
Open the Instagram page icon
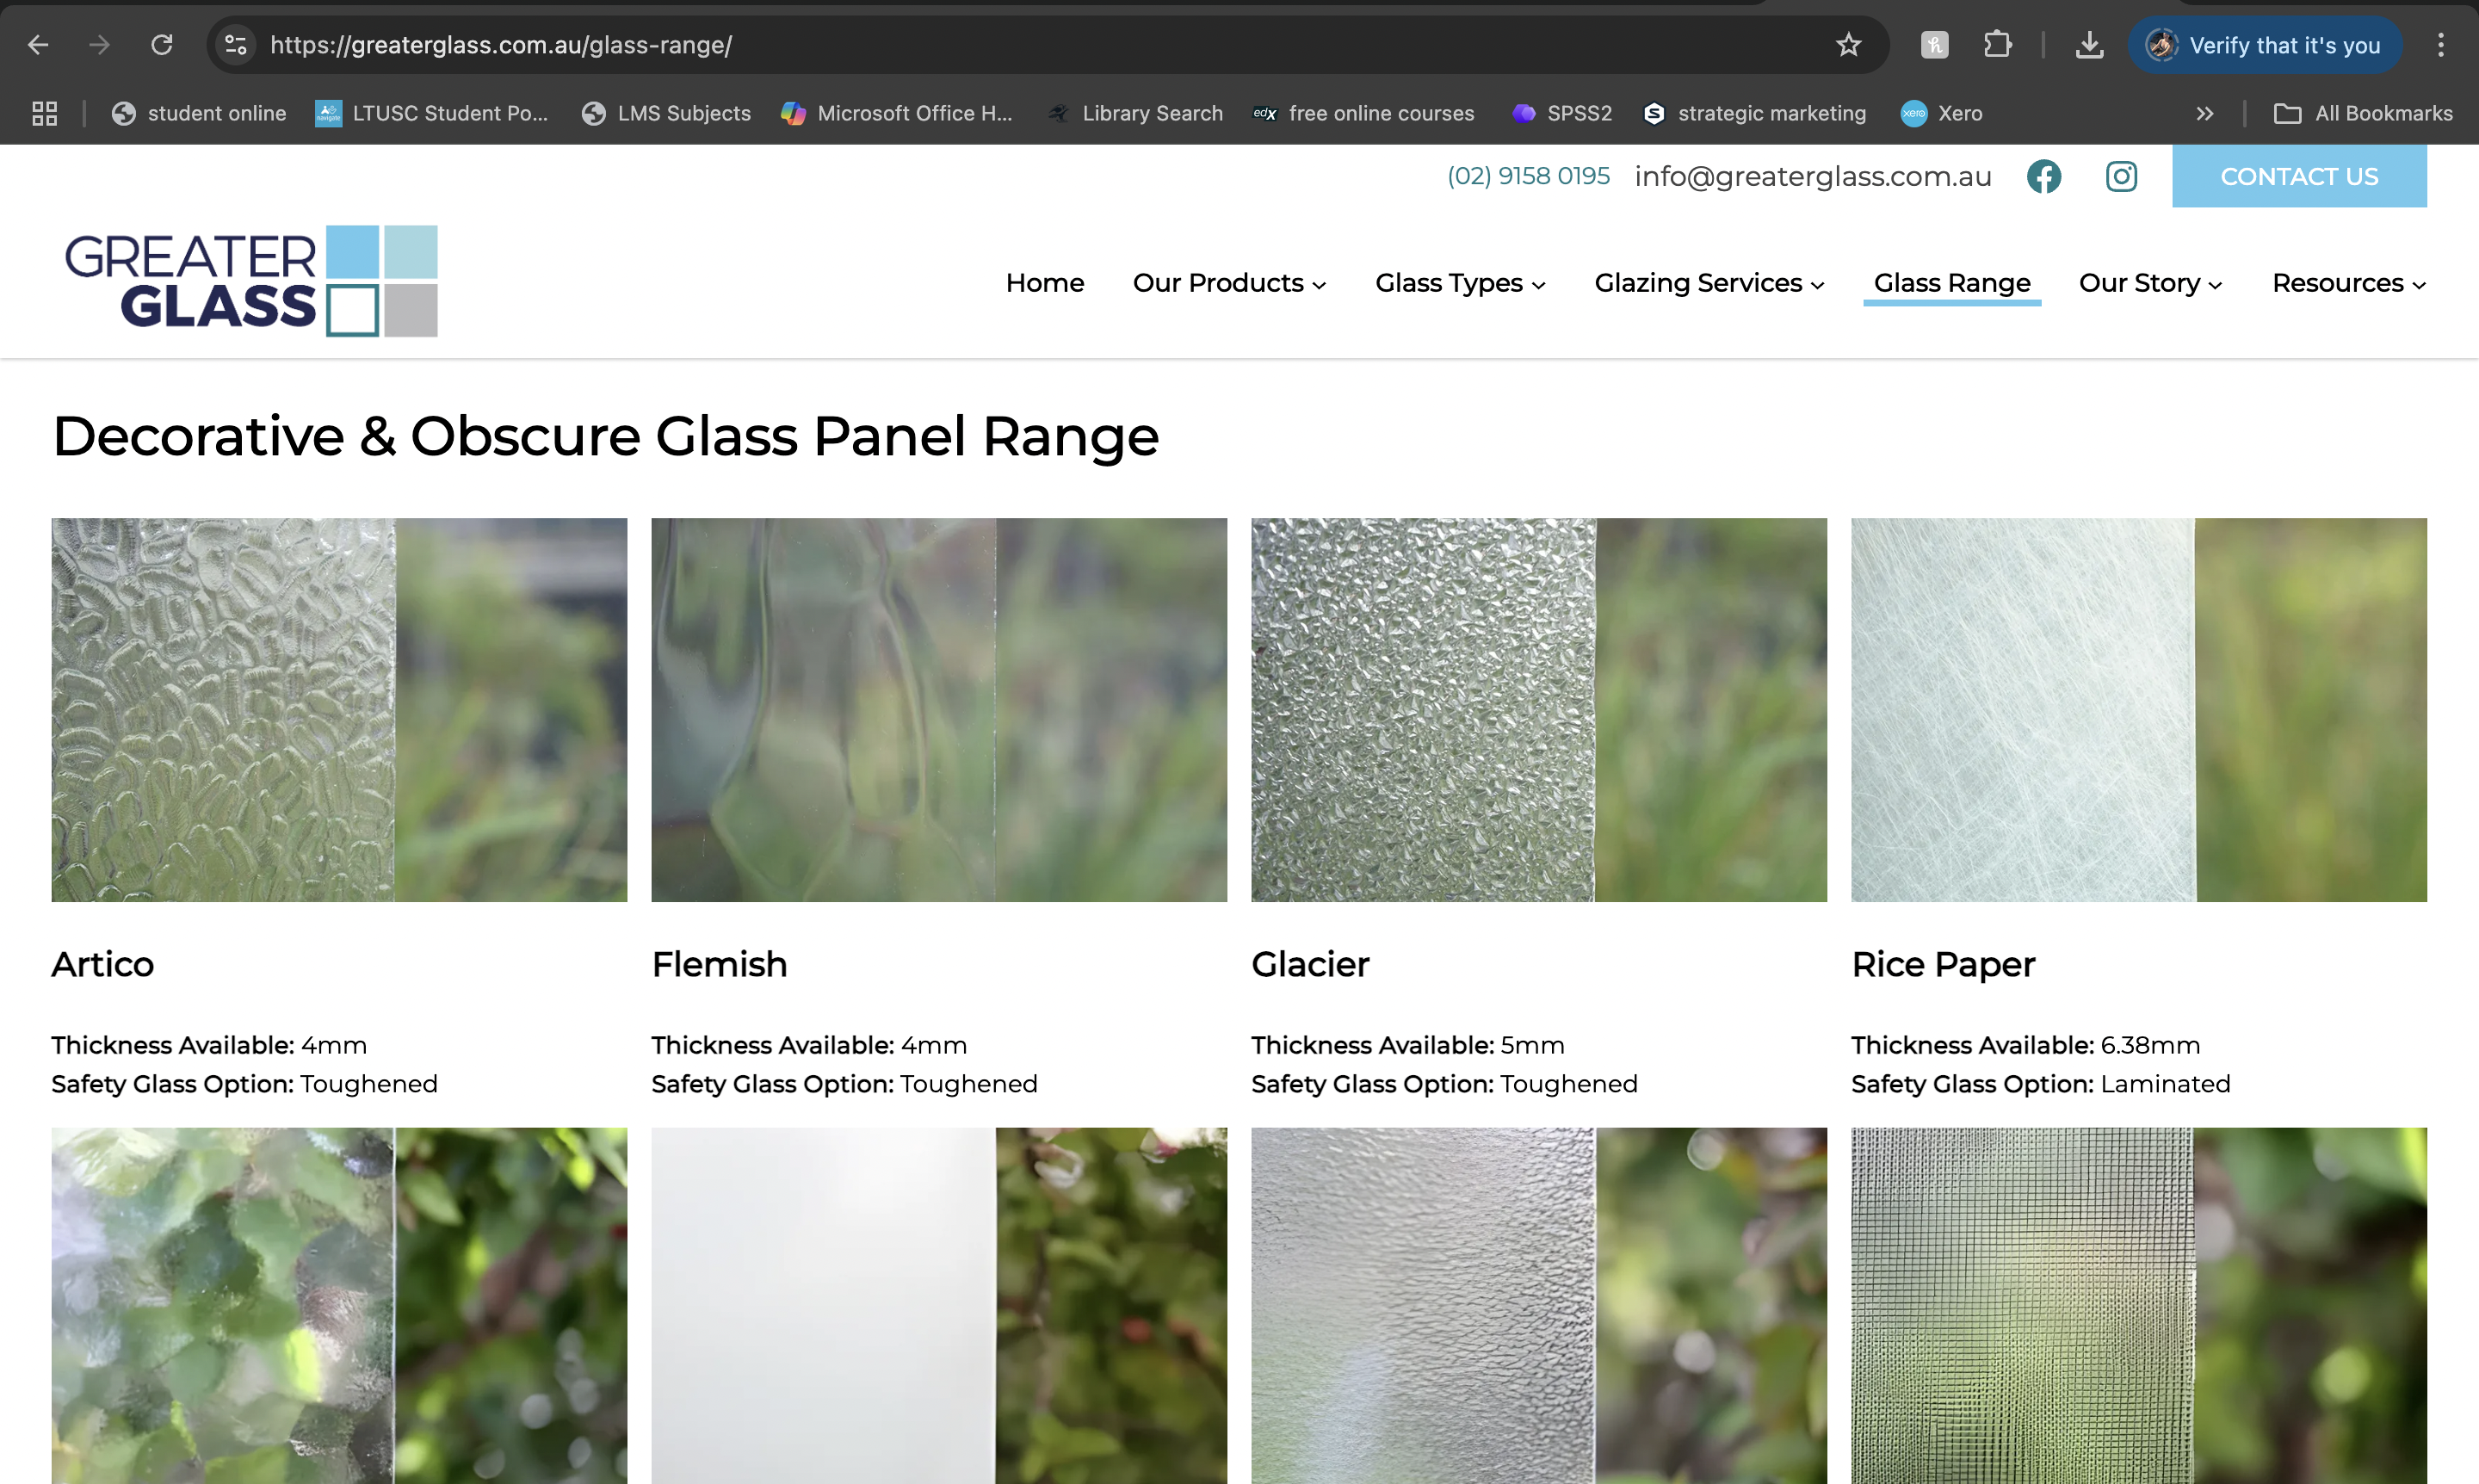click(x=2121, y=176)
